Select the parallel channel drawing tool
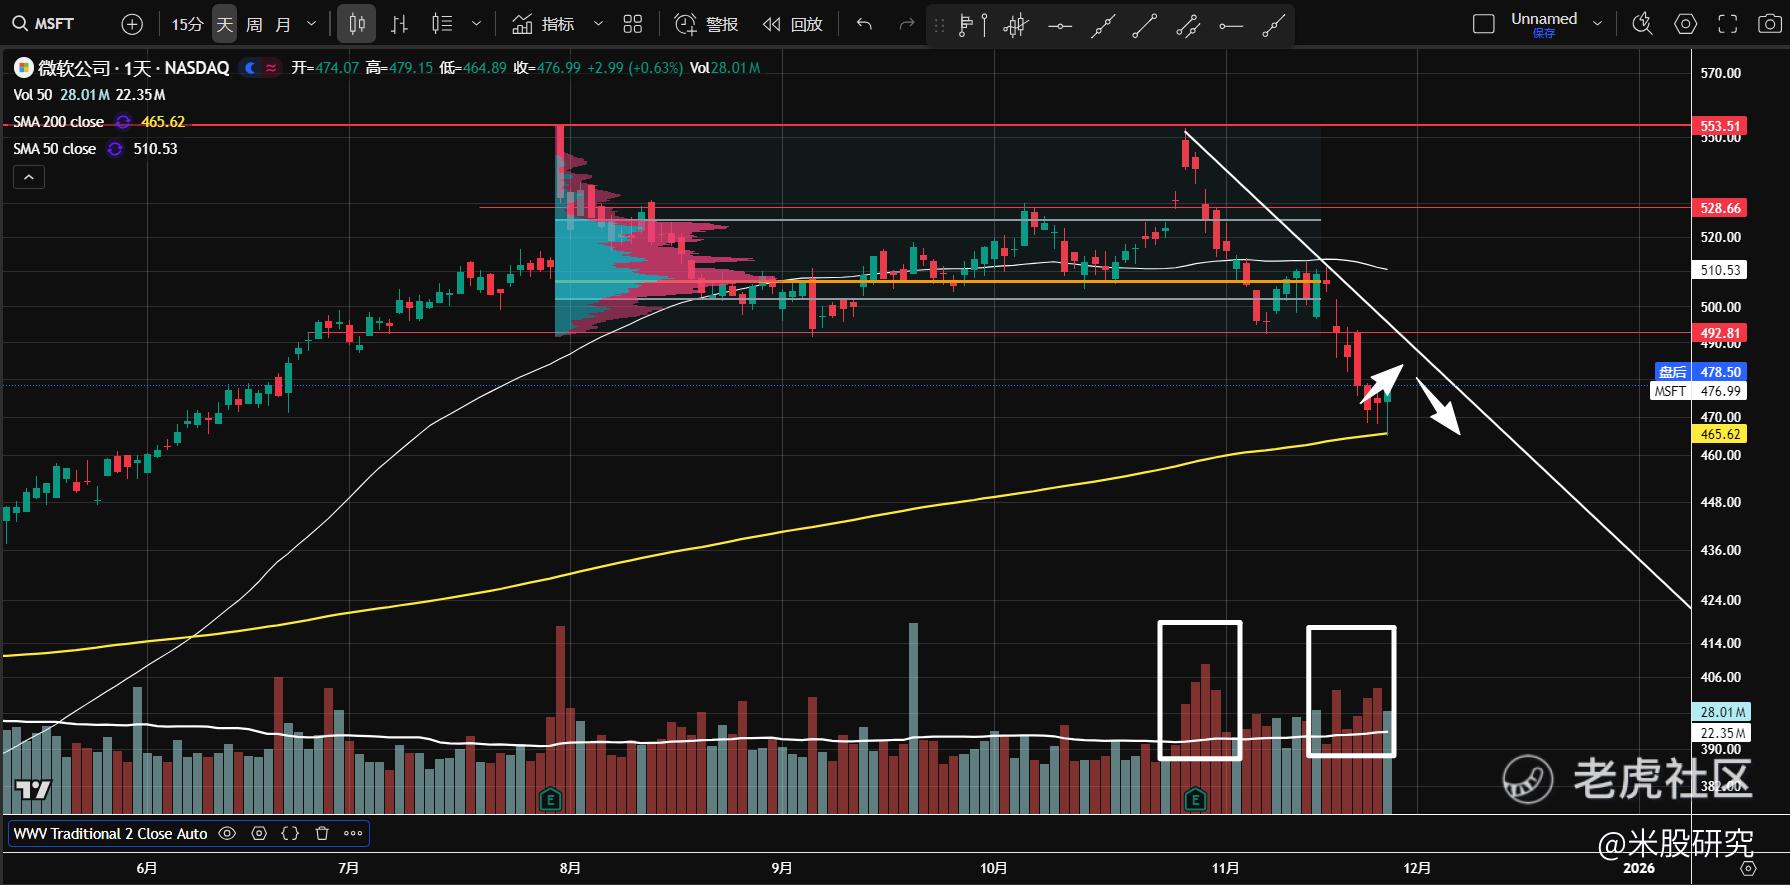1790x885 pixels. pyautogui.click(x=1188, y=25)
